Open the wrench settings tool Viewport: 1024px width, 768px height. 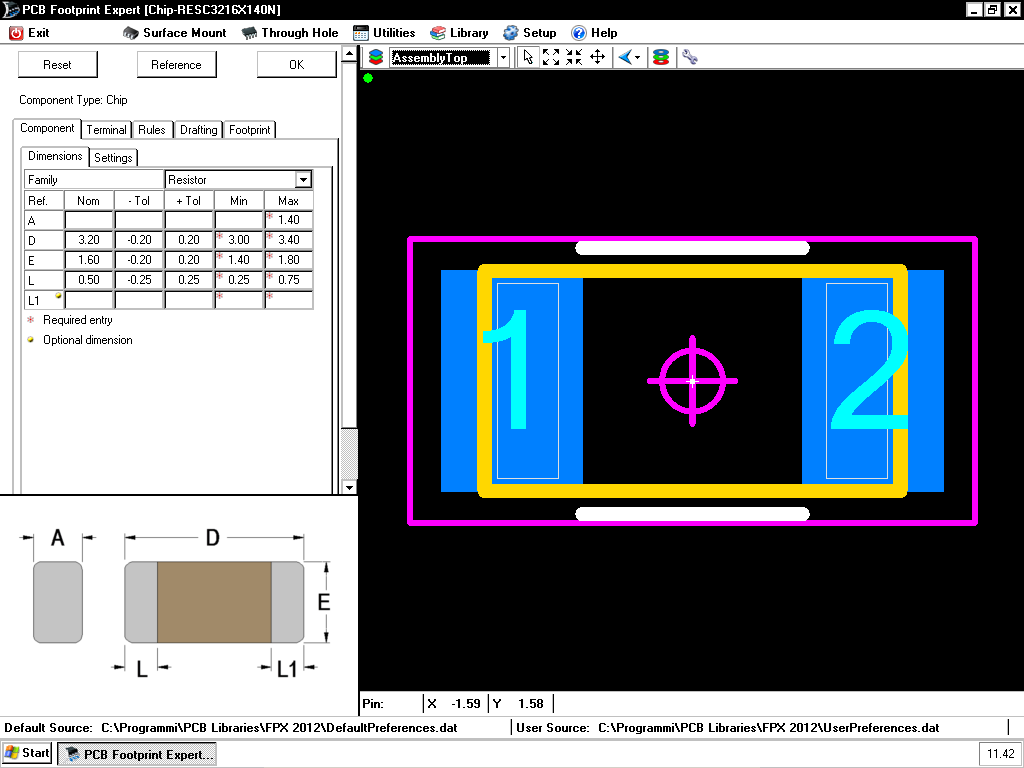(x=688, y=57)
